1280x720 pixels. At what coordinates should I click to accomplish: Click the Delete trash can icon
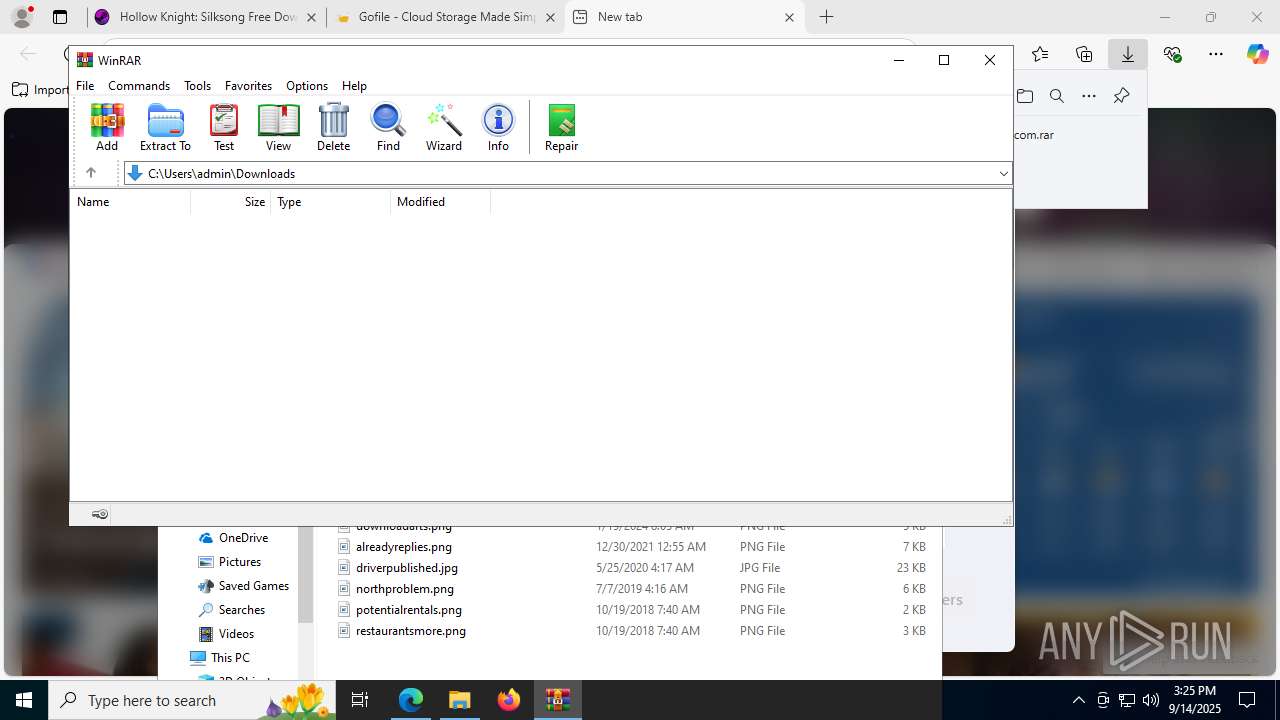tap(333, 128)
